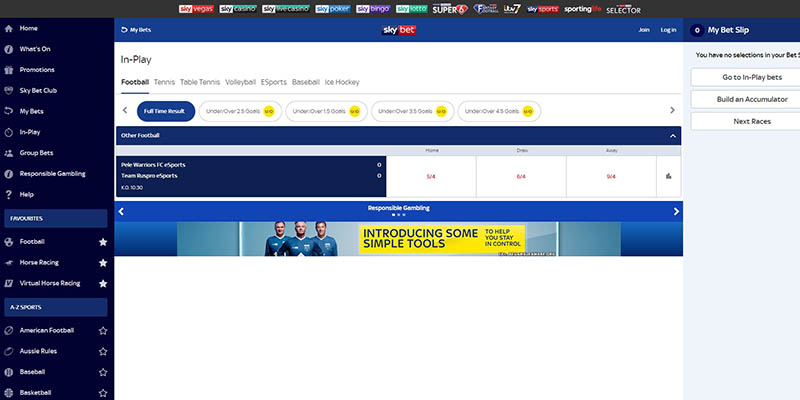This screenshot has width=800, height=400.
Task: Favourite Basketball using its star
Action: [103, 393]
